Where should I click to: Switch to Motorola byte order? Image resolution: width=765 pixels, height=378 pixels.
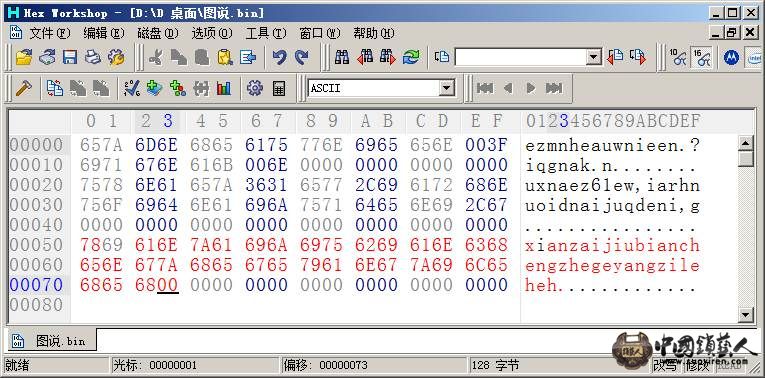(731, 58)
